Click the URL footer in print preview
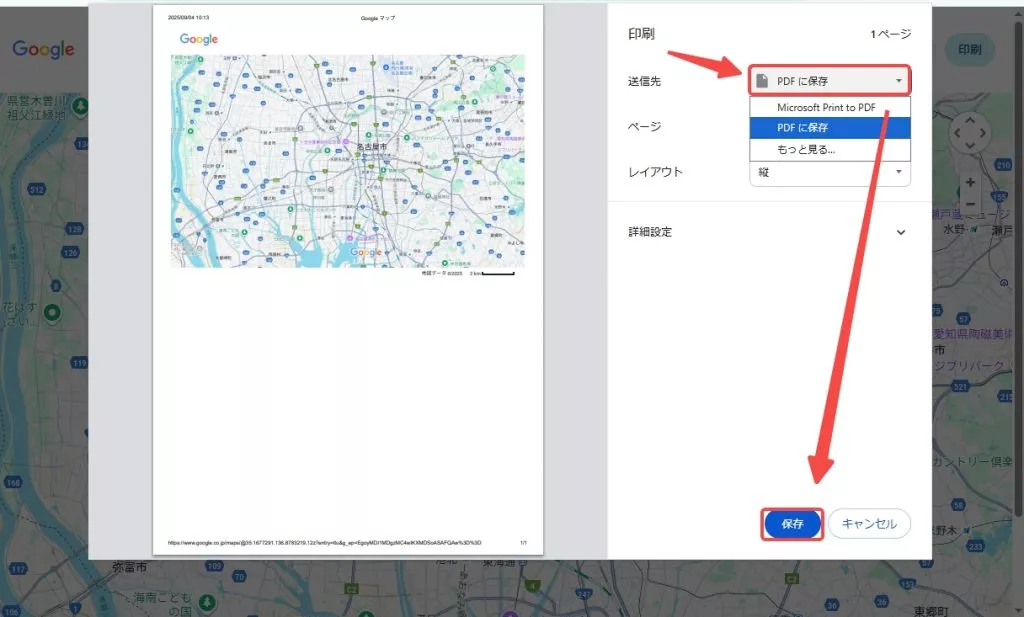 click(325, 543)
